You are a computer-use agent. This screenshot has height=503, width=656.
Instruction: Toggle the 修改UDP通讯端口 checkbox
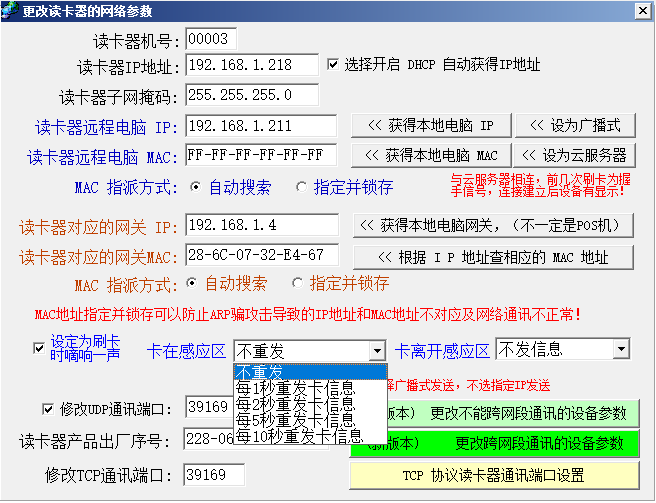point(48,408)
